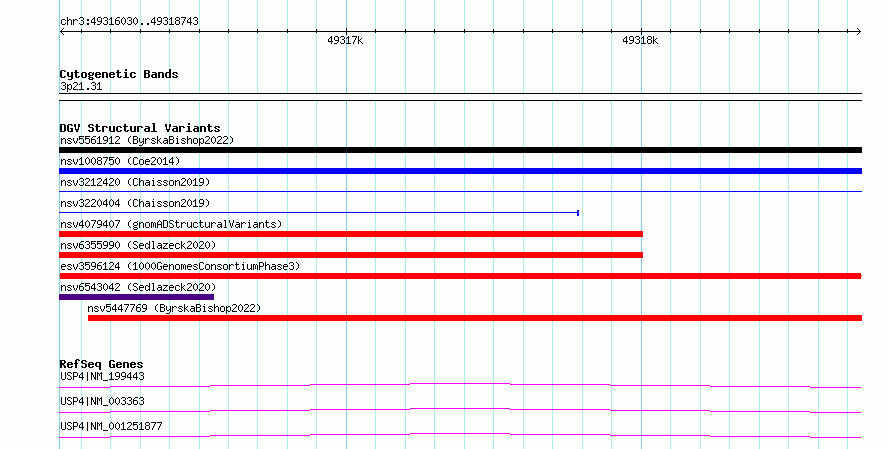Select USP4|NM_199443 transcript label
890x449 pixels.
[x=102, y=376]
